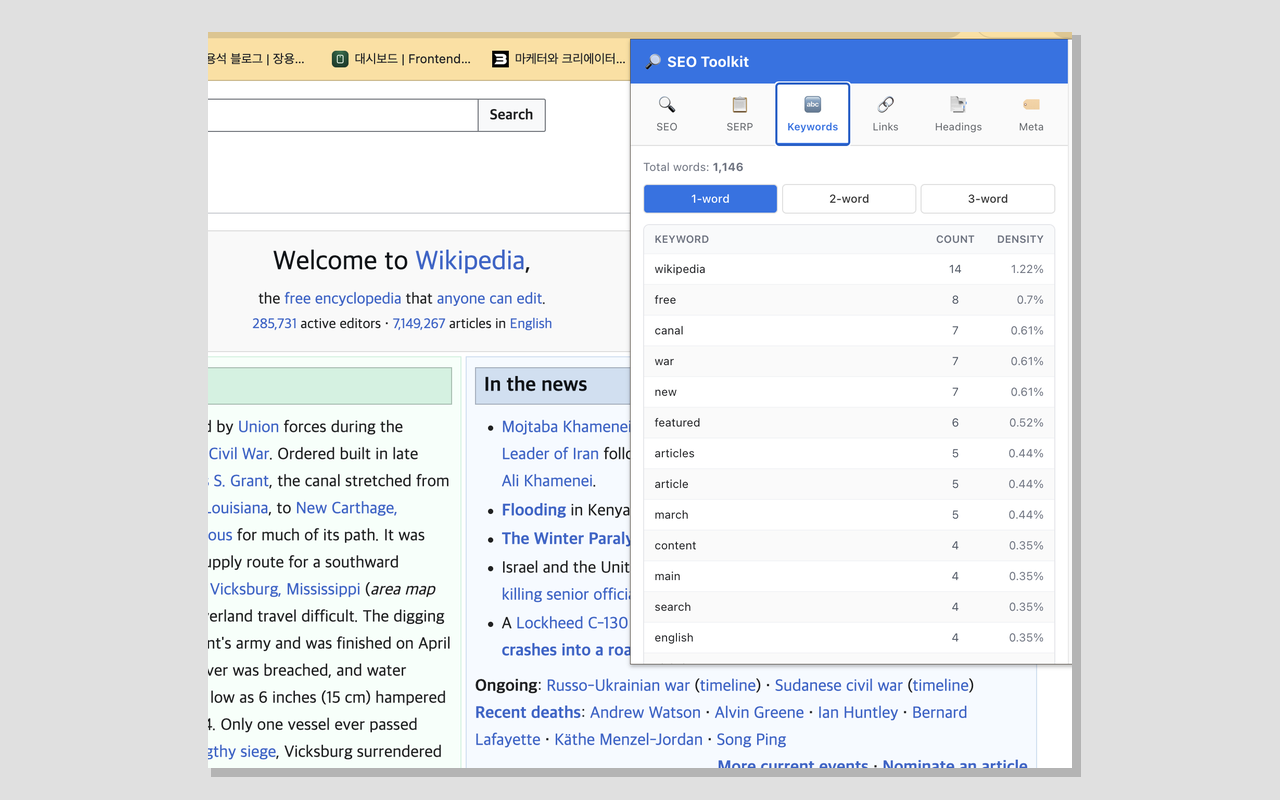The image size is (1280, 800).
Task: Select the 'featured' keyword row
Action: [x=849, y=423]
